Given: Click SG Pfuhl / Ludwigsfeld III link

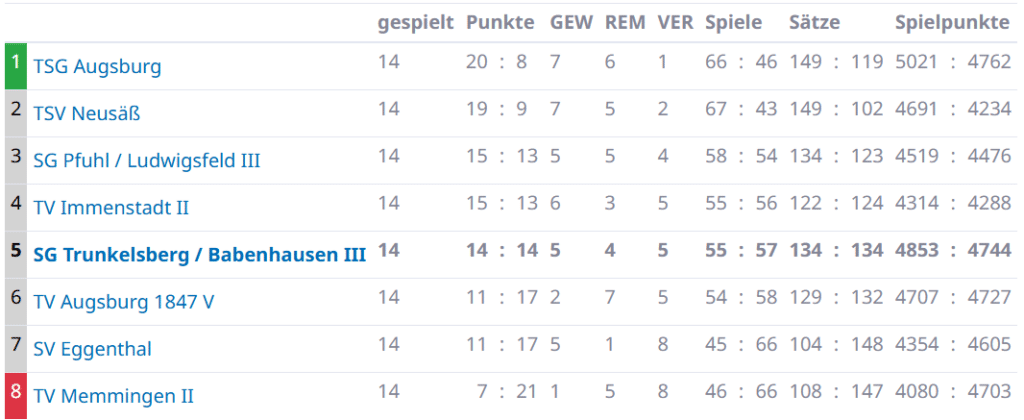Looking at the screenshot, I should [x=147, y=161].
